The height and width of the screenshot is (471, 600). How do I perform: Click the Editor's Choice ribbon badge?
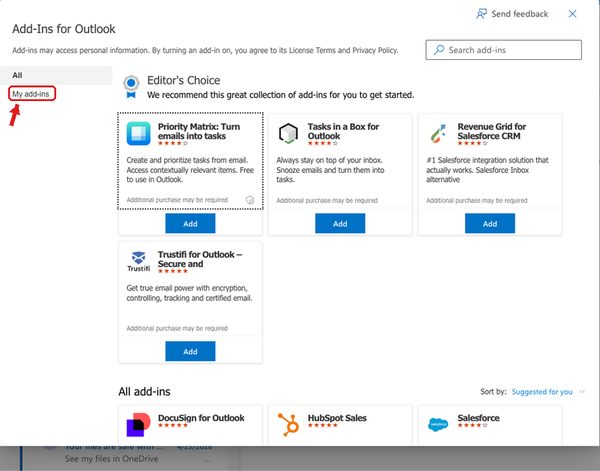point(131,87)
